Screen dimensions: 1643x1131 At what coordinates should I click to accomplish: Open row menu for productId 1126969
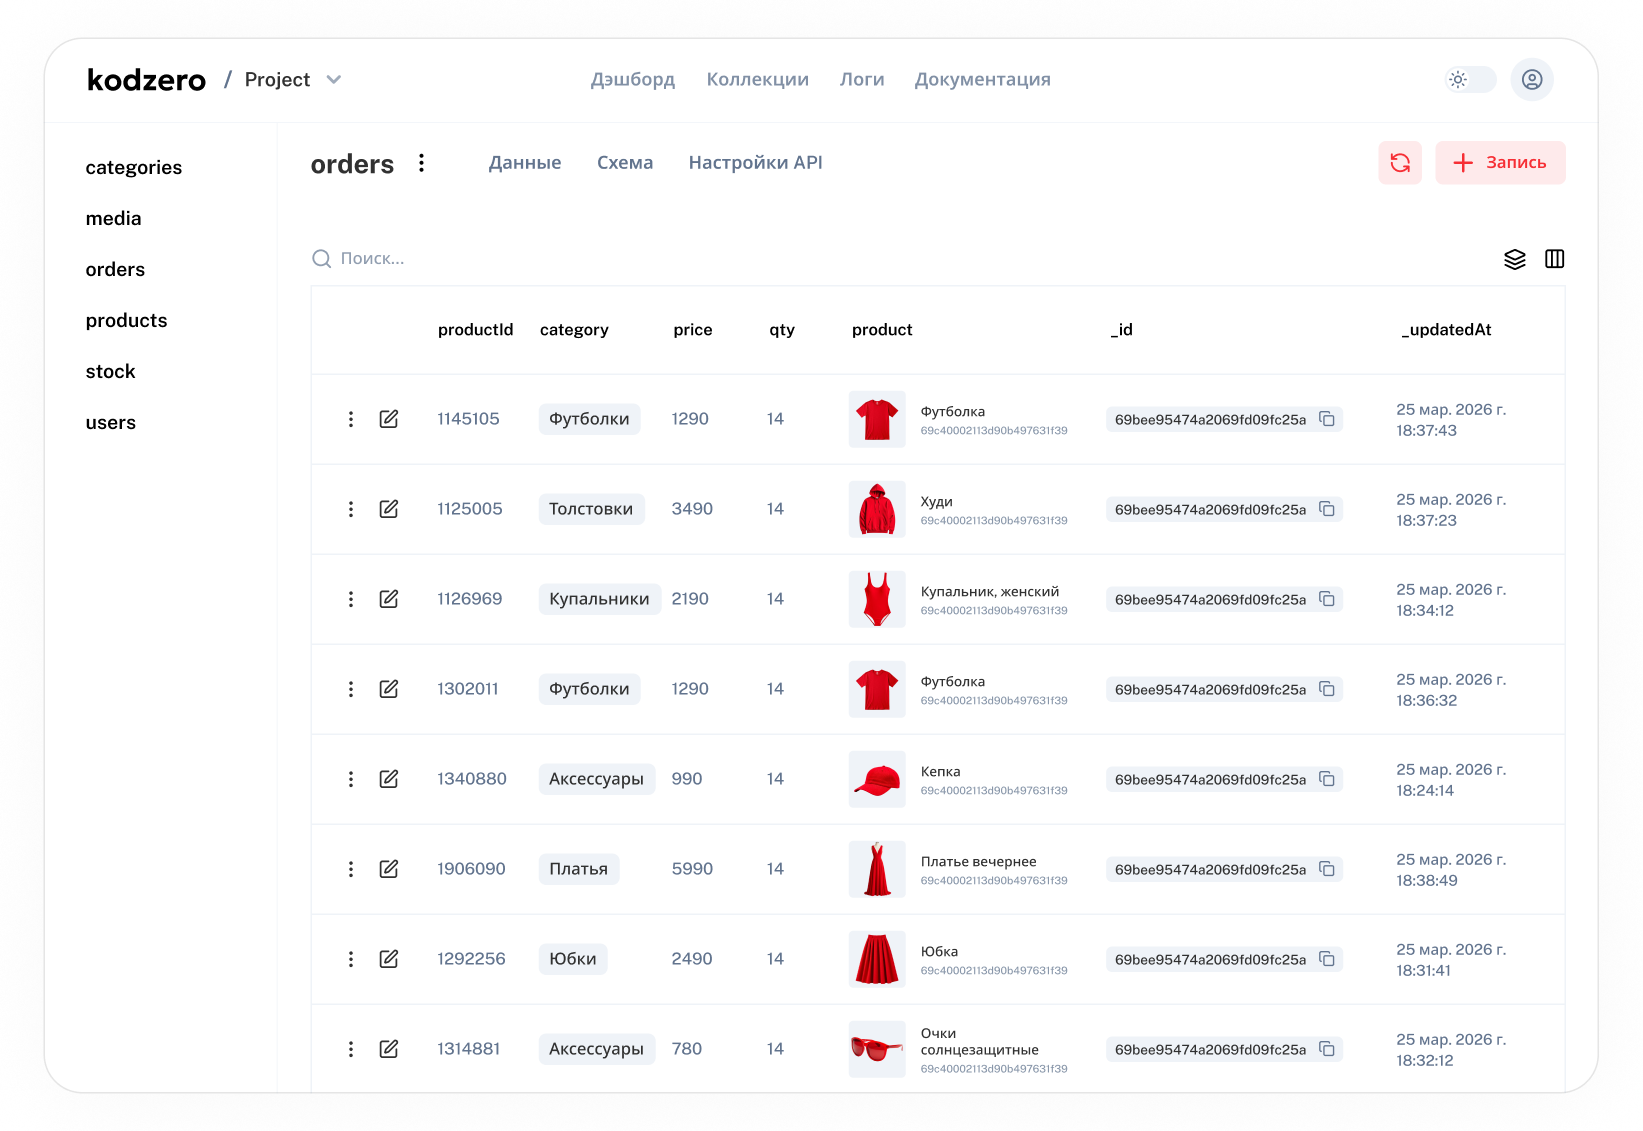click(x=351, y=599)
